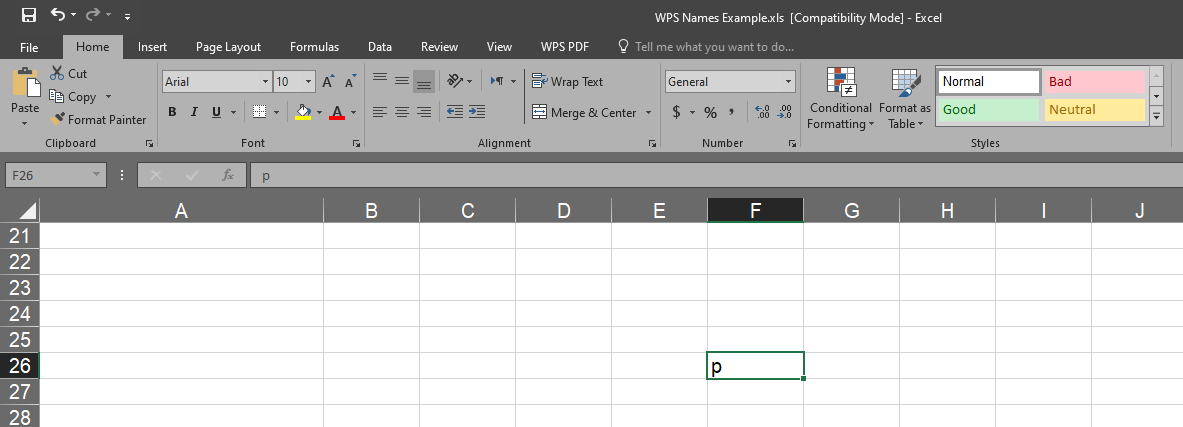Click Increase Font Size icon
The image size is (1183, 427).
328,82
